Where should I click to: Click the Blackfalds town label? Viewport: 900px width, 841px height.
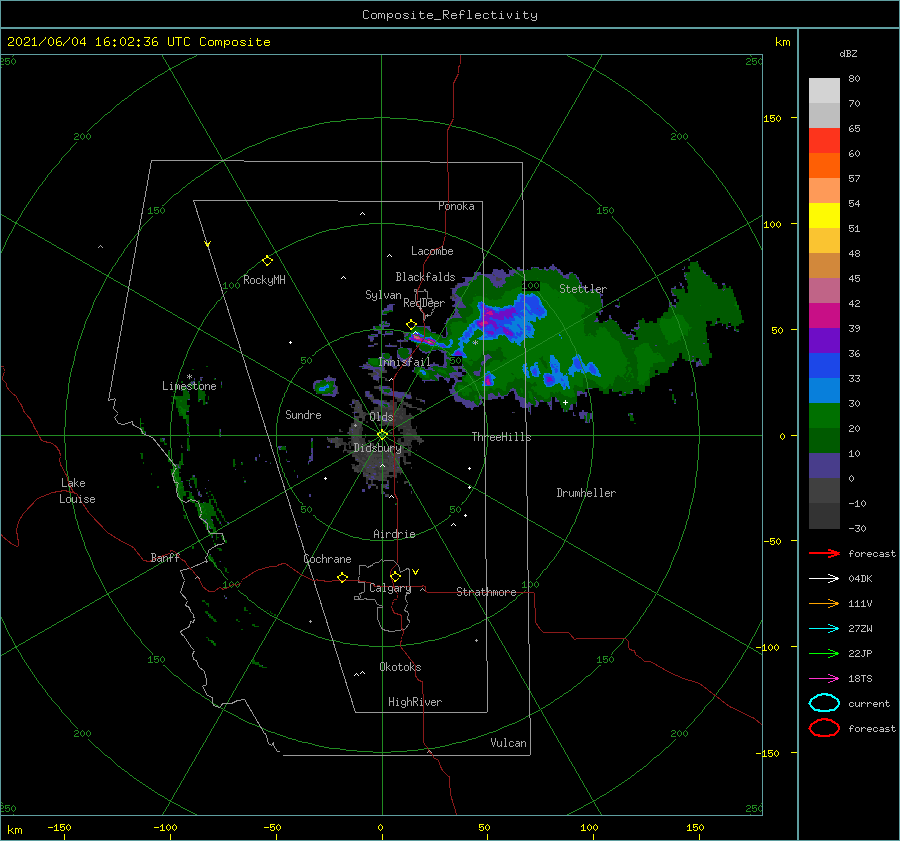pyautogui.click(x=425, y=277)
